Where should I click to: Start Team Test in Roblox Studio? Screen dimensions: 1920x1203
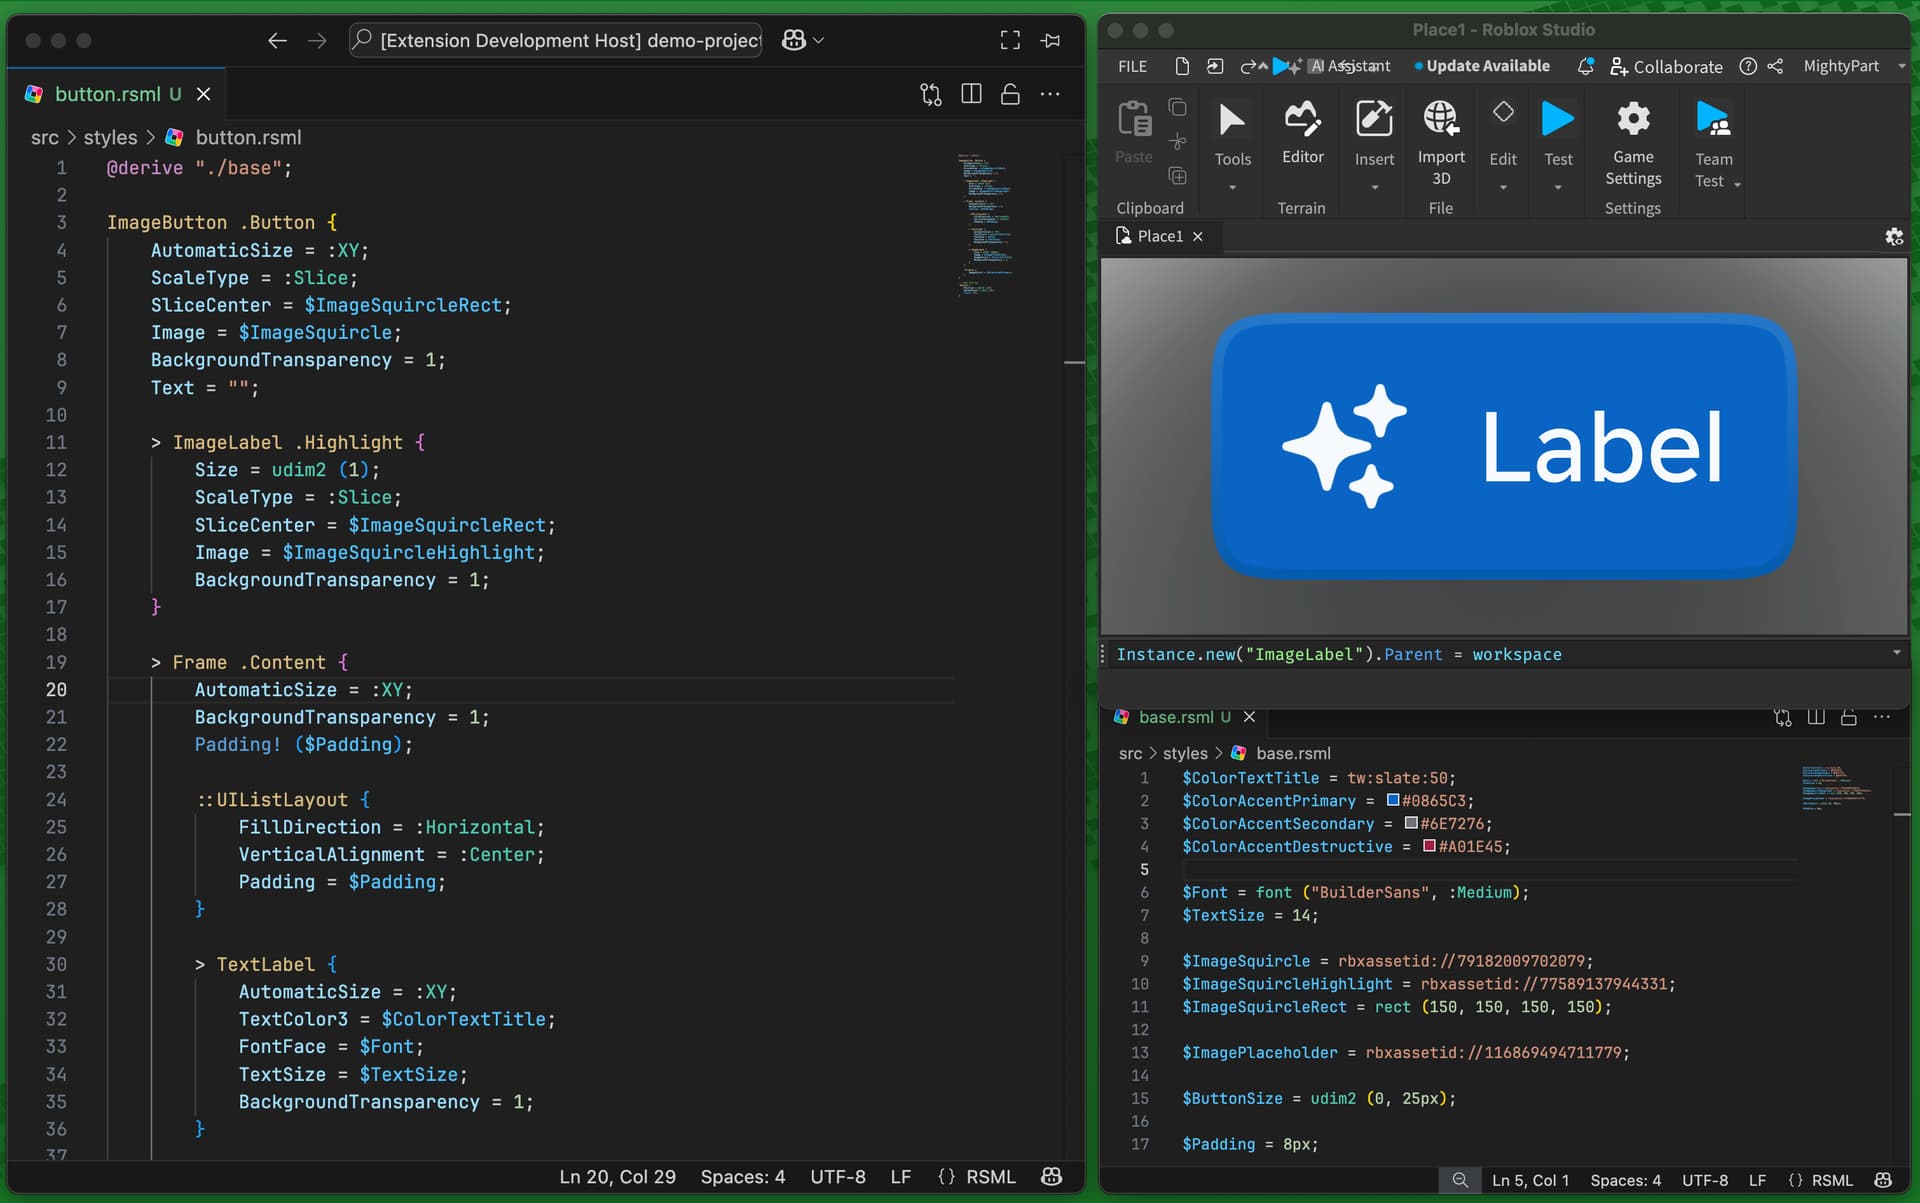[1713, 120]
